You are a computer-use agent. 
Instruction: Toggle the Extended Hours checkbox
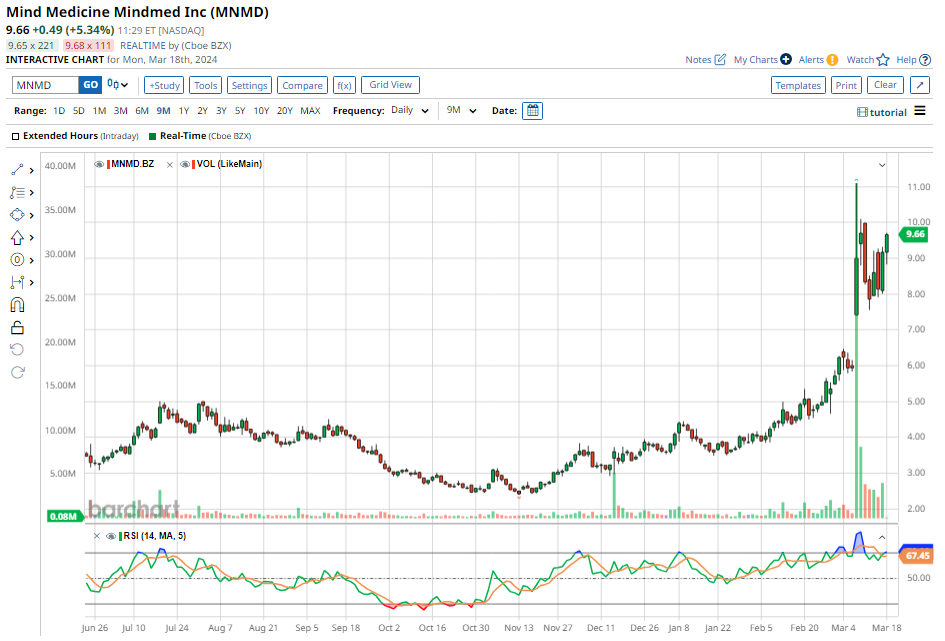pos(16,136)
